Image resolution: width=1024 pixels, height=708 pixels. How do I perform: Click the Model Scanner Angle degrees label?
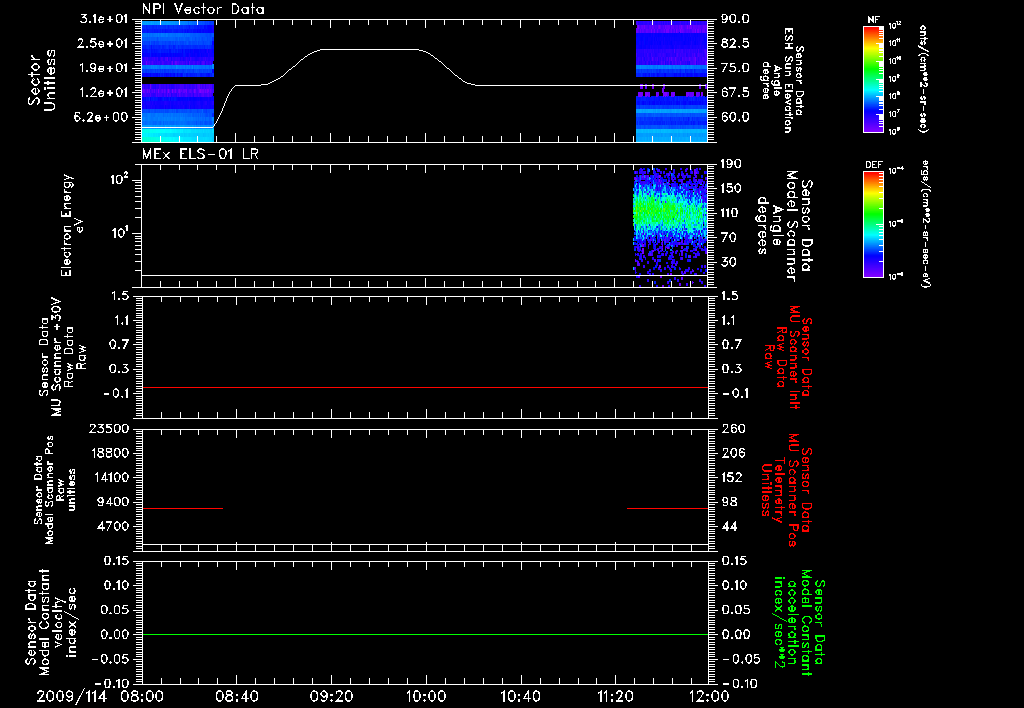click(x=784, y=226)
